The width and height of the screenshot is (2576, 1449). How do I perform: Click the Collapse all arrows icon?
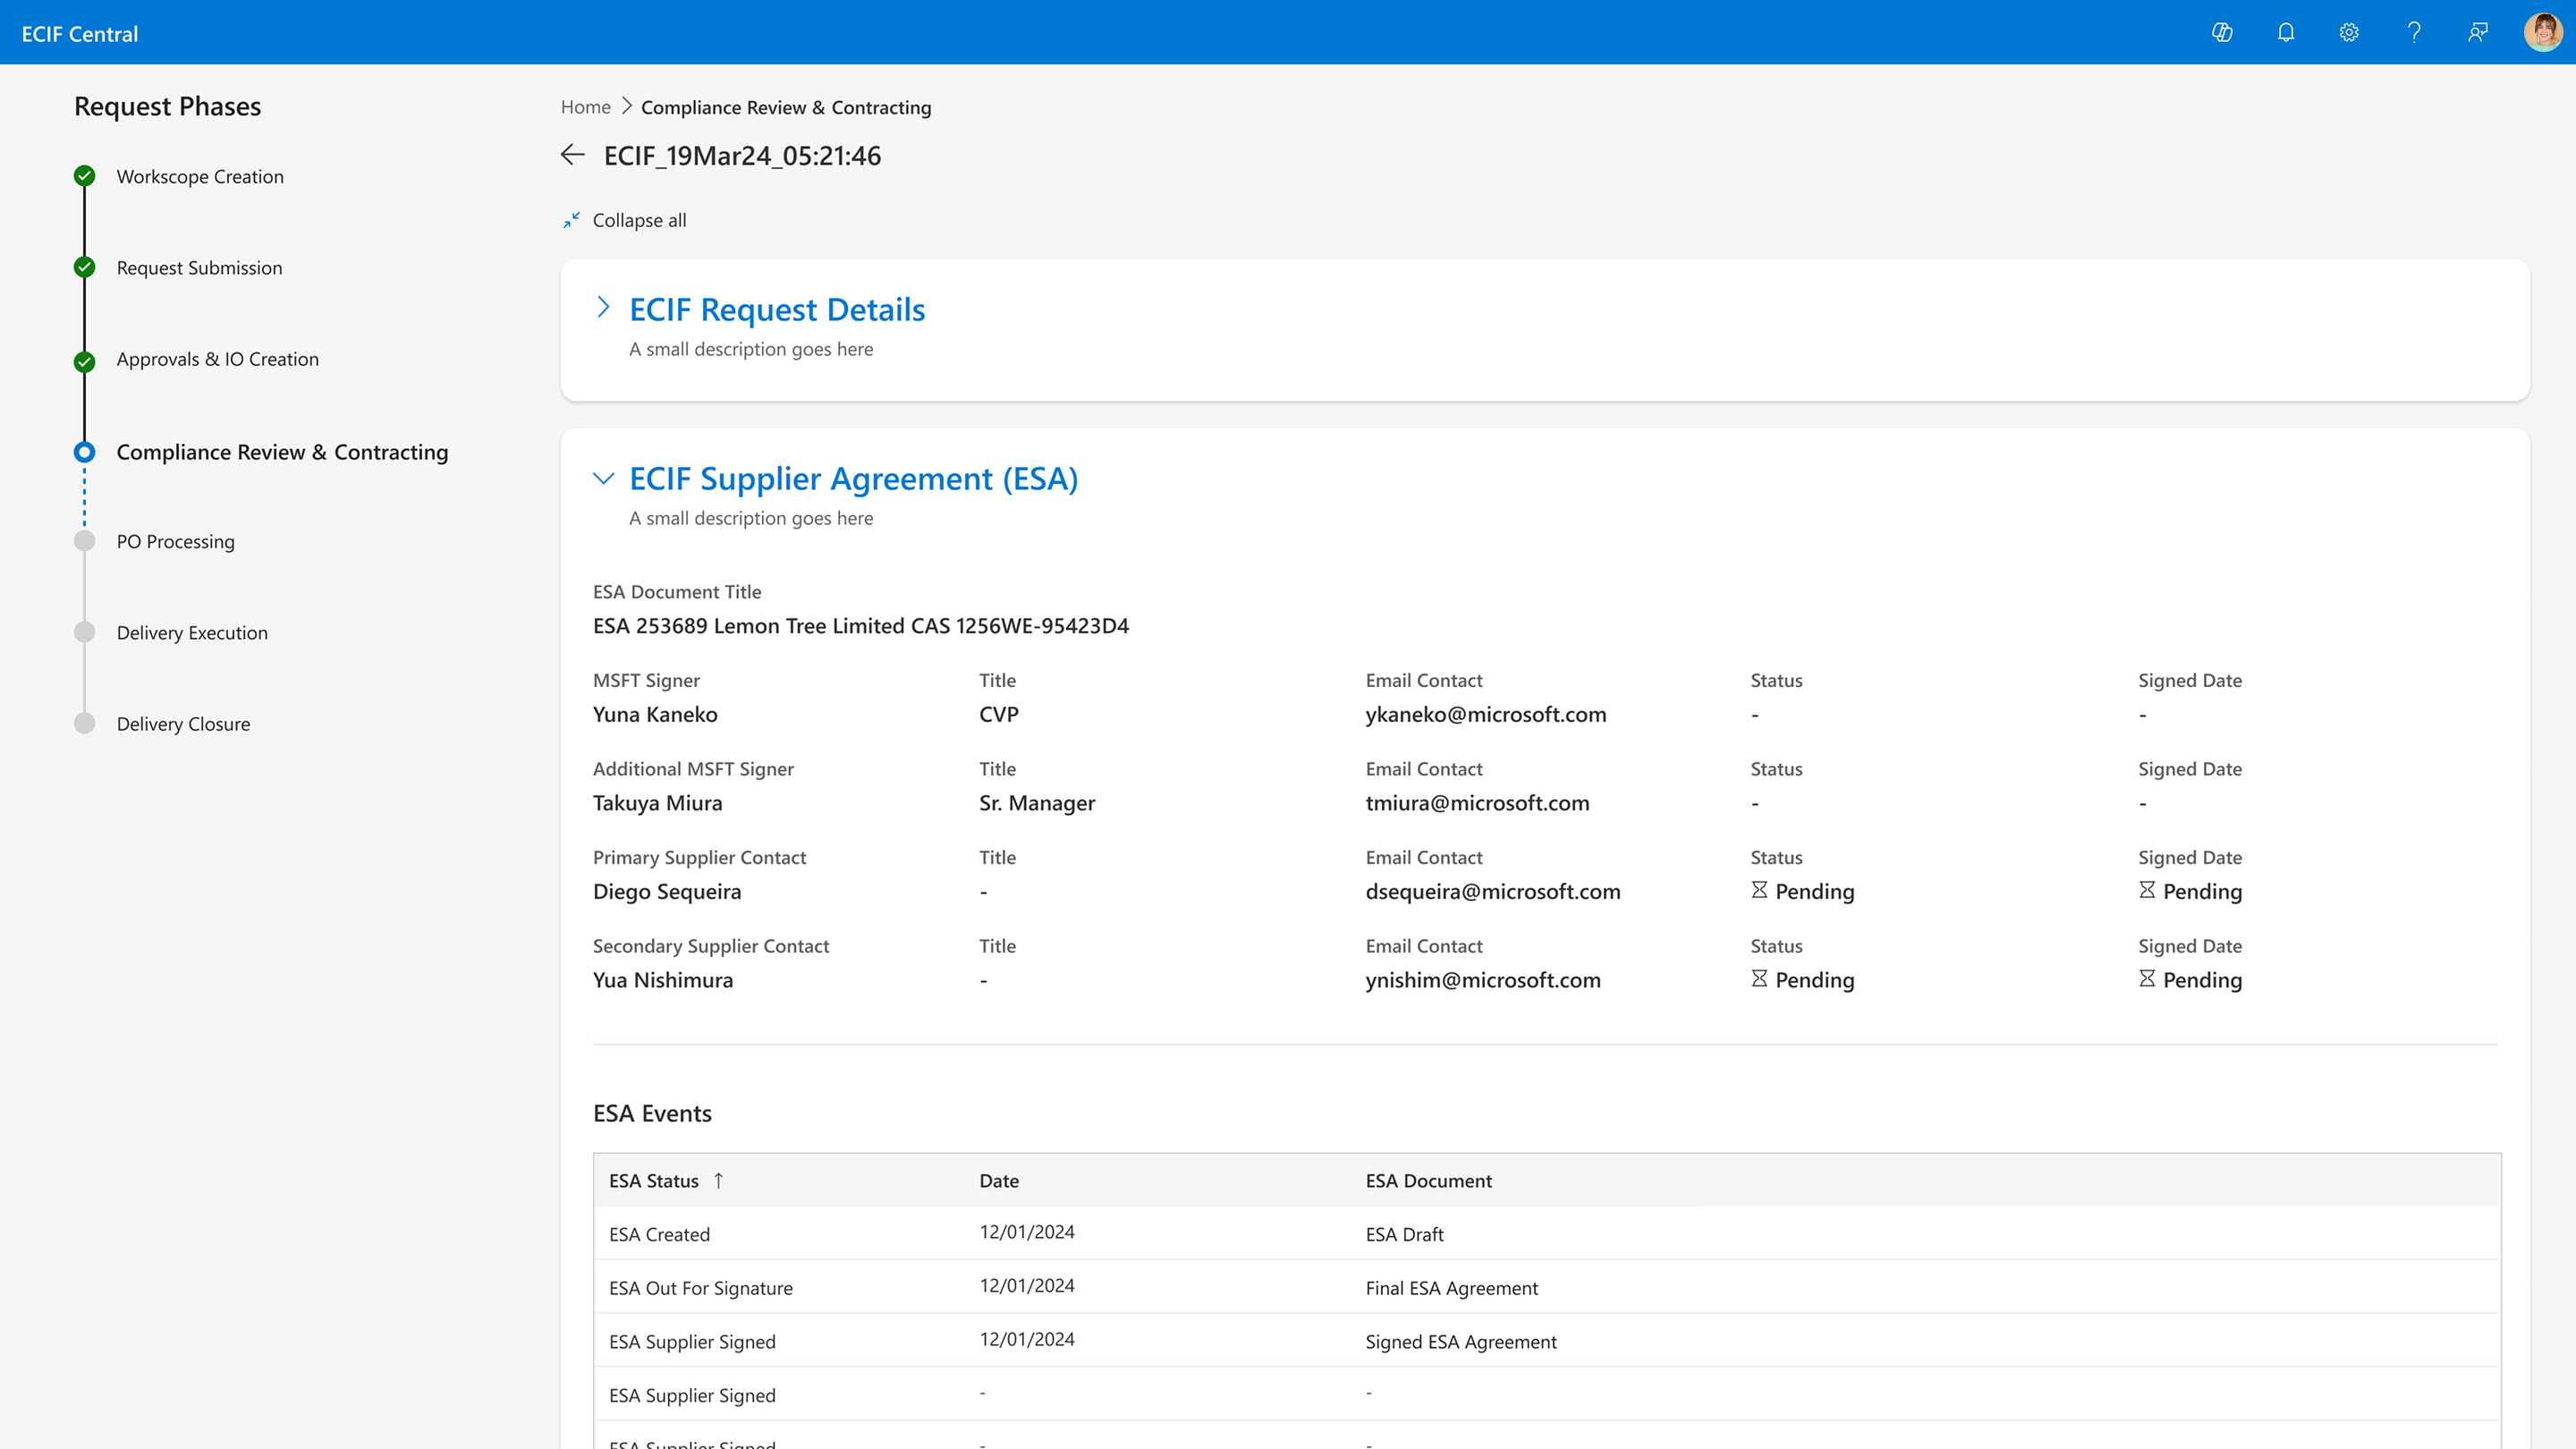pos(571,220)
